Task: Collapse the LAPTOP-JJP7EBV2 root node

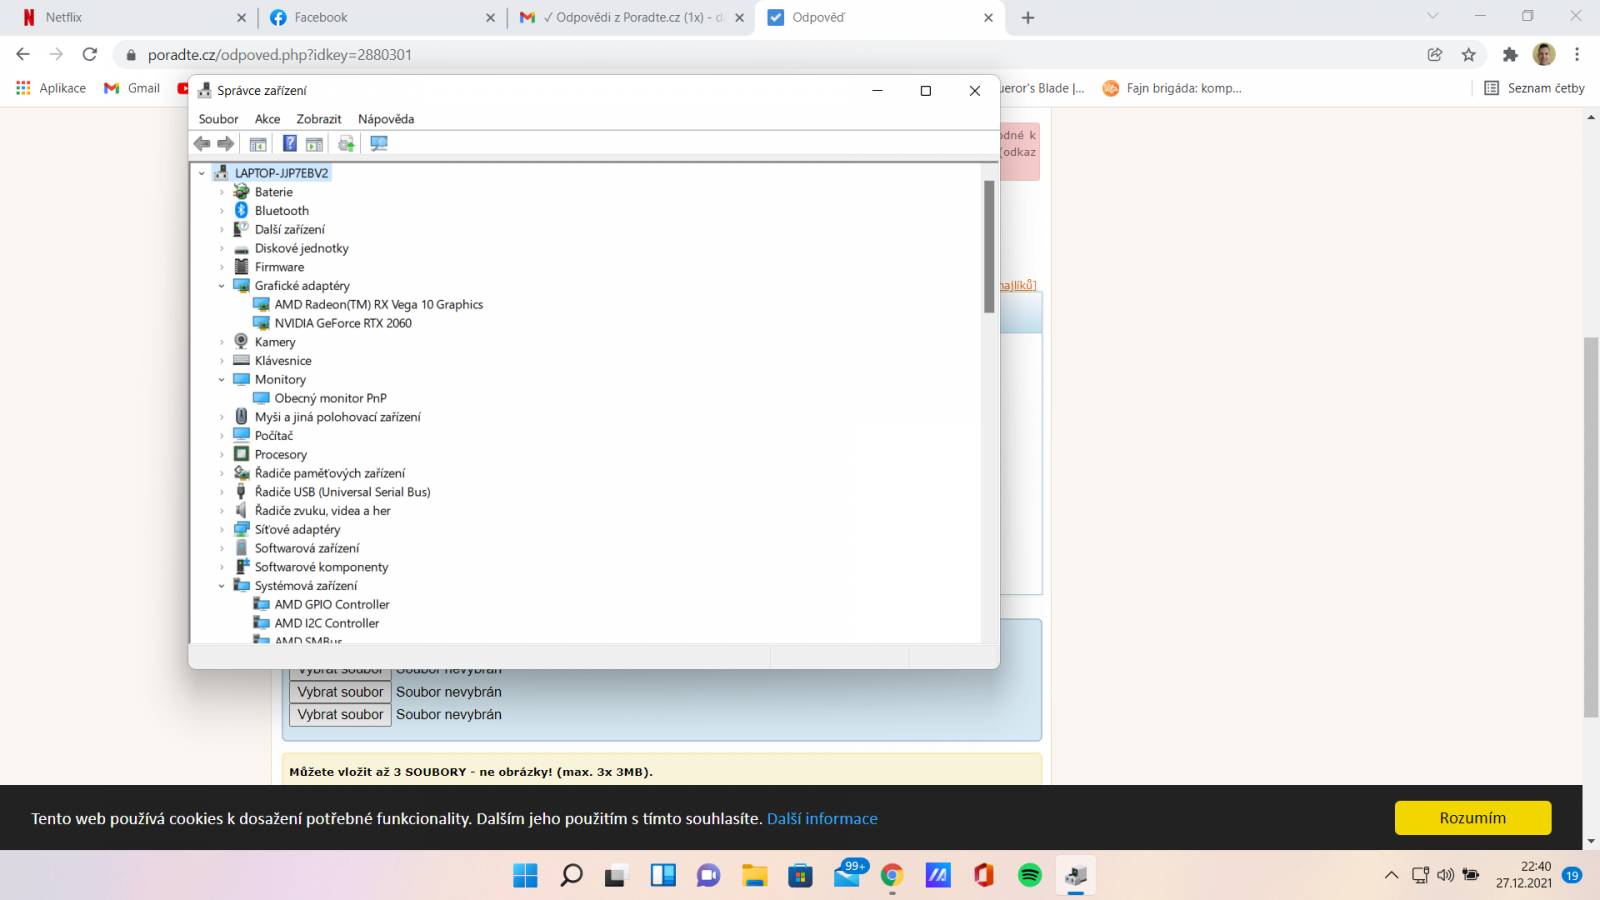Action: click(x=202, y=173)
